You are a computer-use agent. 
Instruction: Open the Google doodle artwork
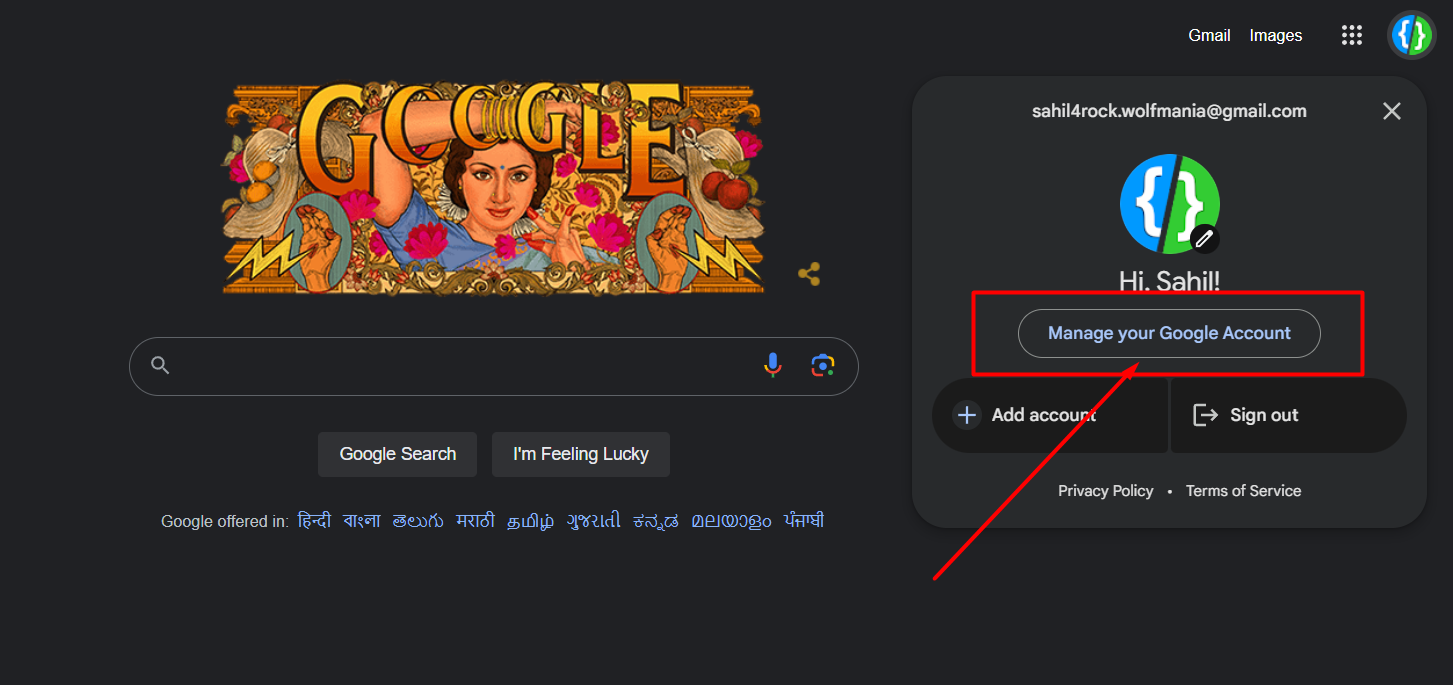coord(492,188)
